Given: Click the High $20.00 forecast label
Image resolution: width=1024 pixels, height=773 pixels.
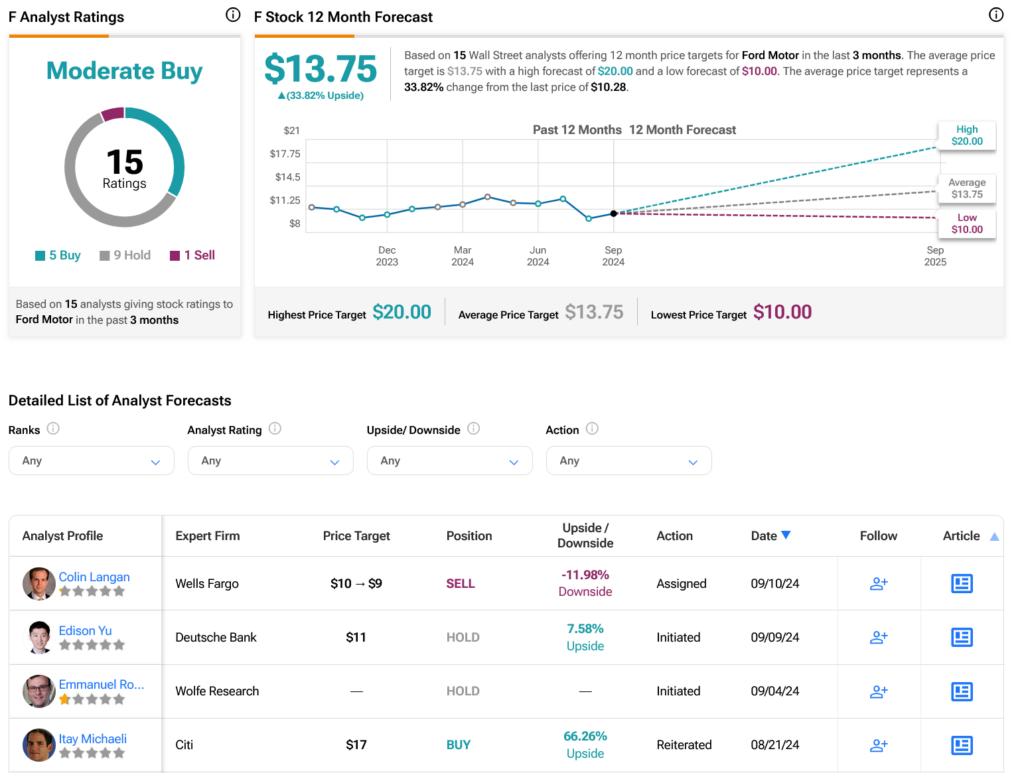Looking at the screenshot, I should tap(967, 135).
